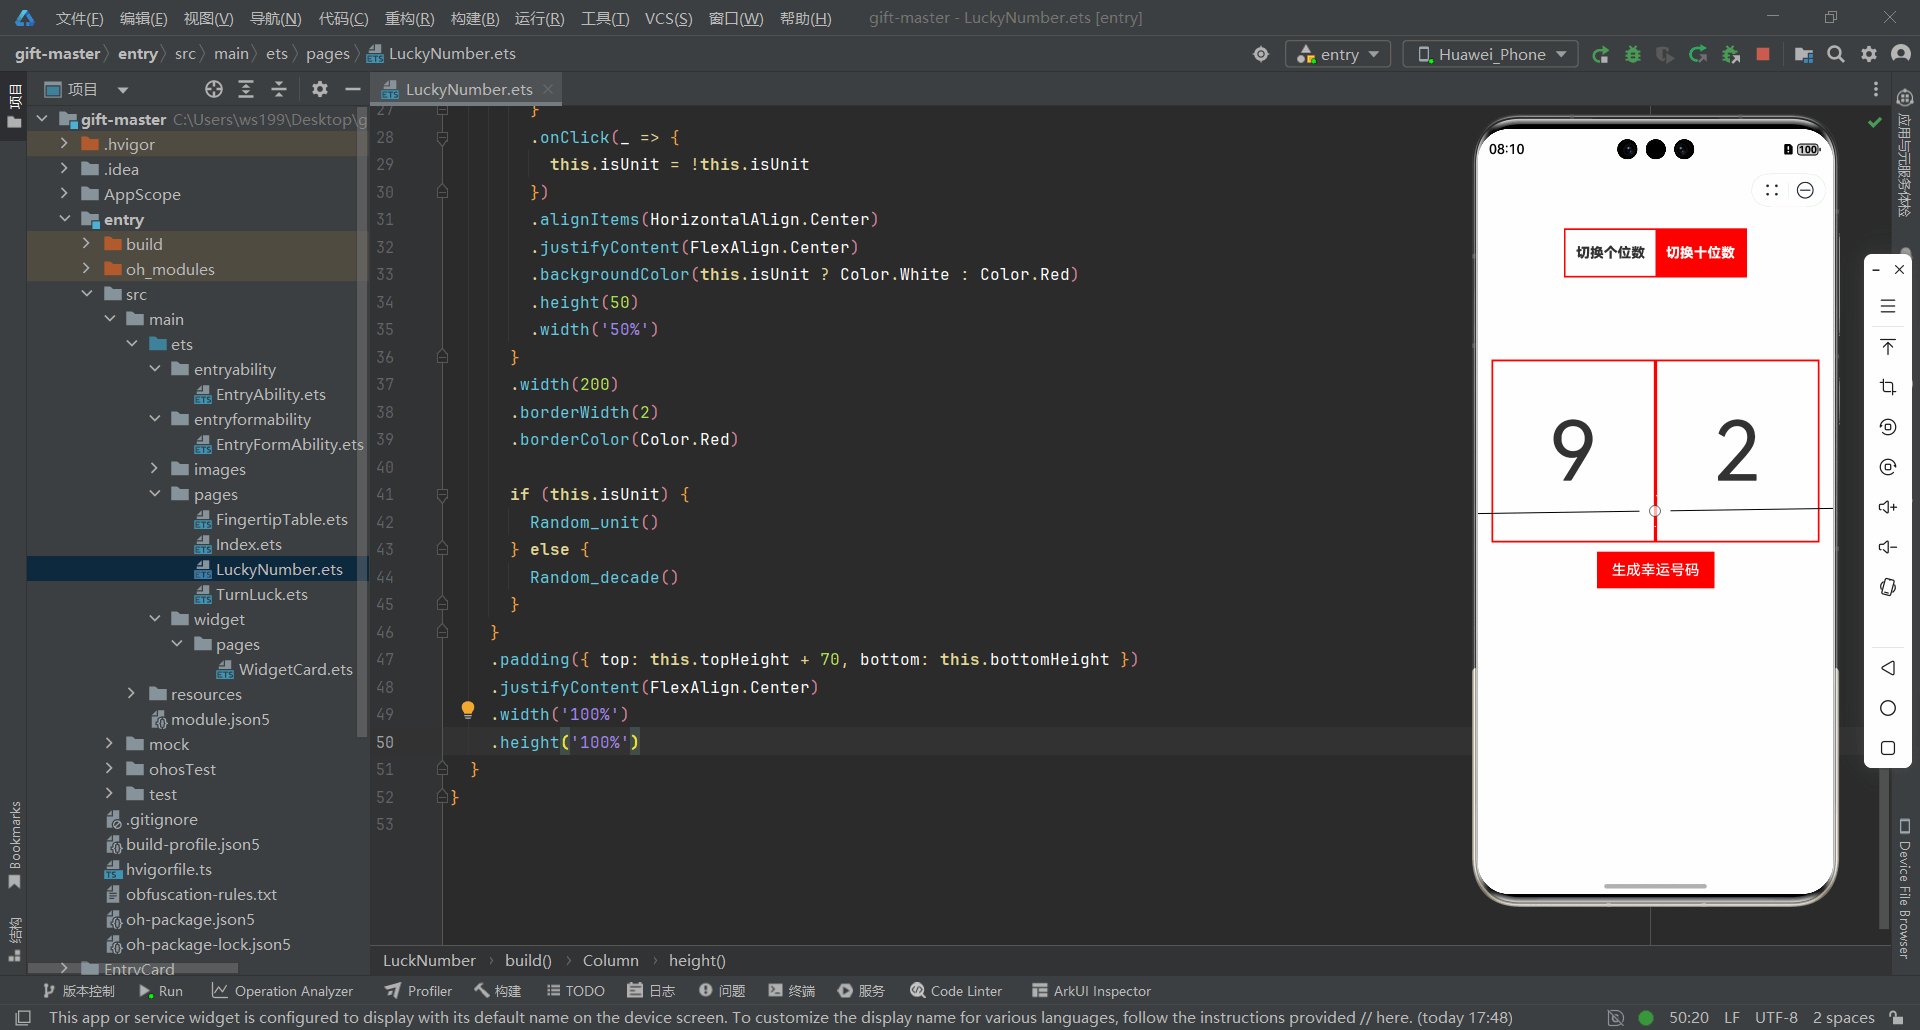
Task: Switch to the LuckyNumber.ets editor tab
Action: click(466, 89)
